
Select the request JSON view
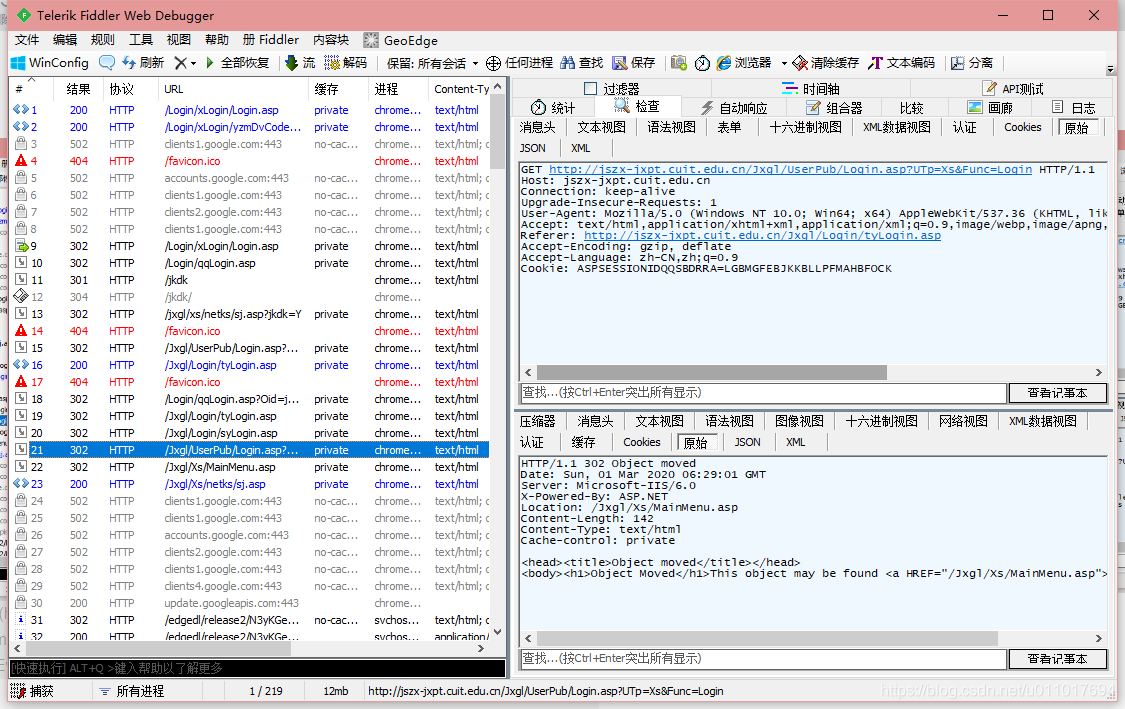pyautogui.click(x=532, y=149)
